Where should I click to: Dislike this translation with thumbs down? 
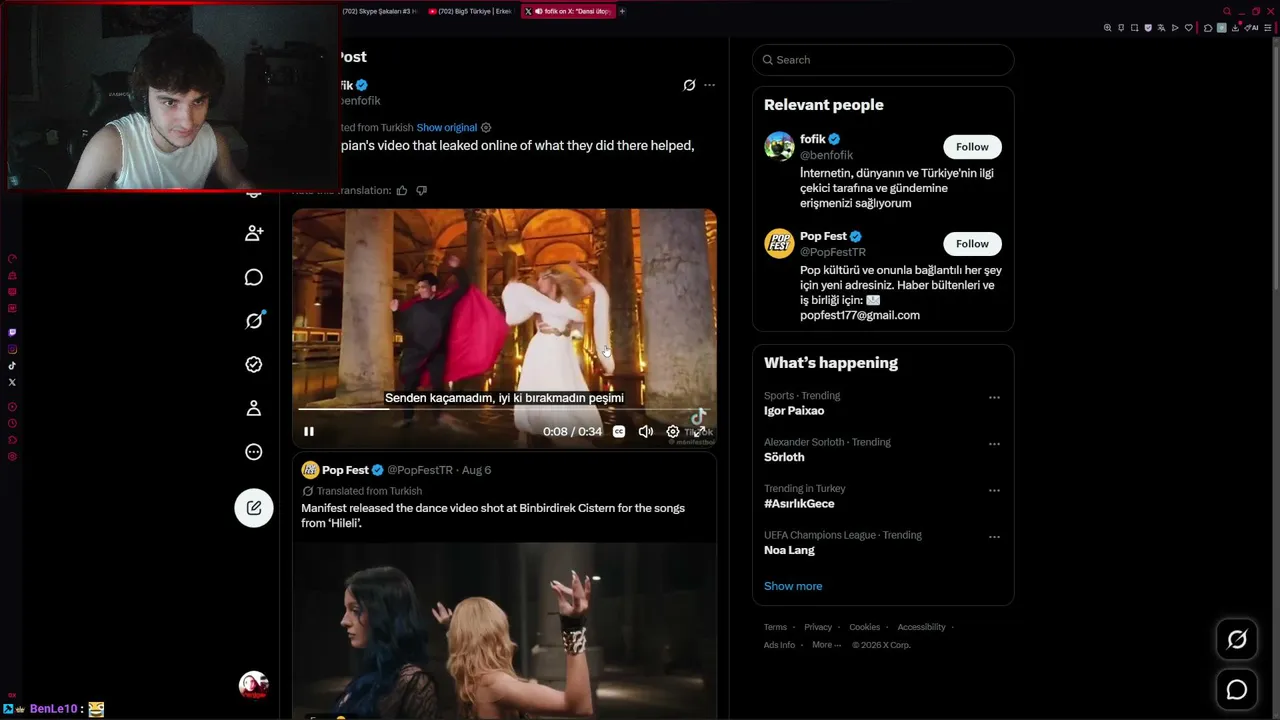pos(421,190)
